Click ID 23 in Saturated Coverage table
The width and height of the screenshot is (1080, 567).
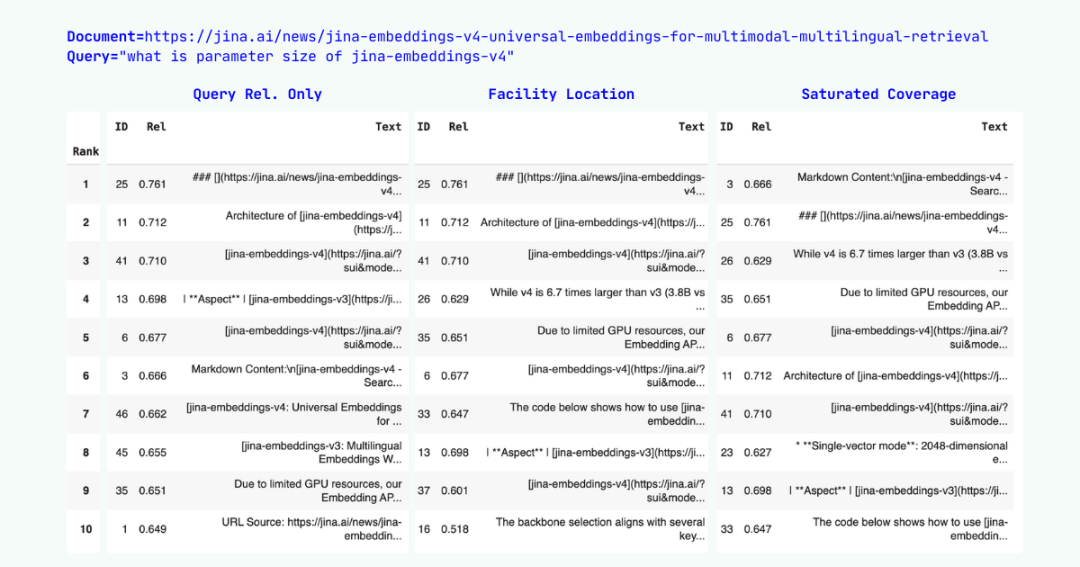pos(727,453)
